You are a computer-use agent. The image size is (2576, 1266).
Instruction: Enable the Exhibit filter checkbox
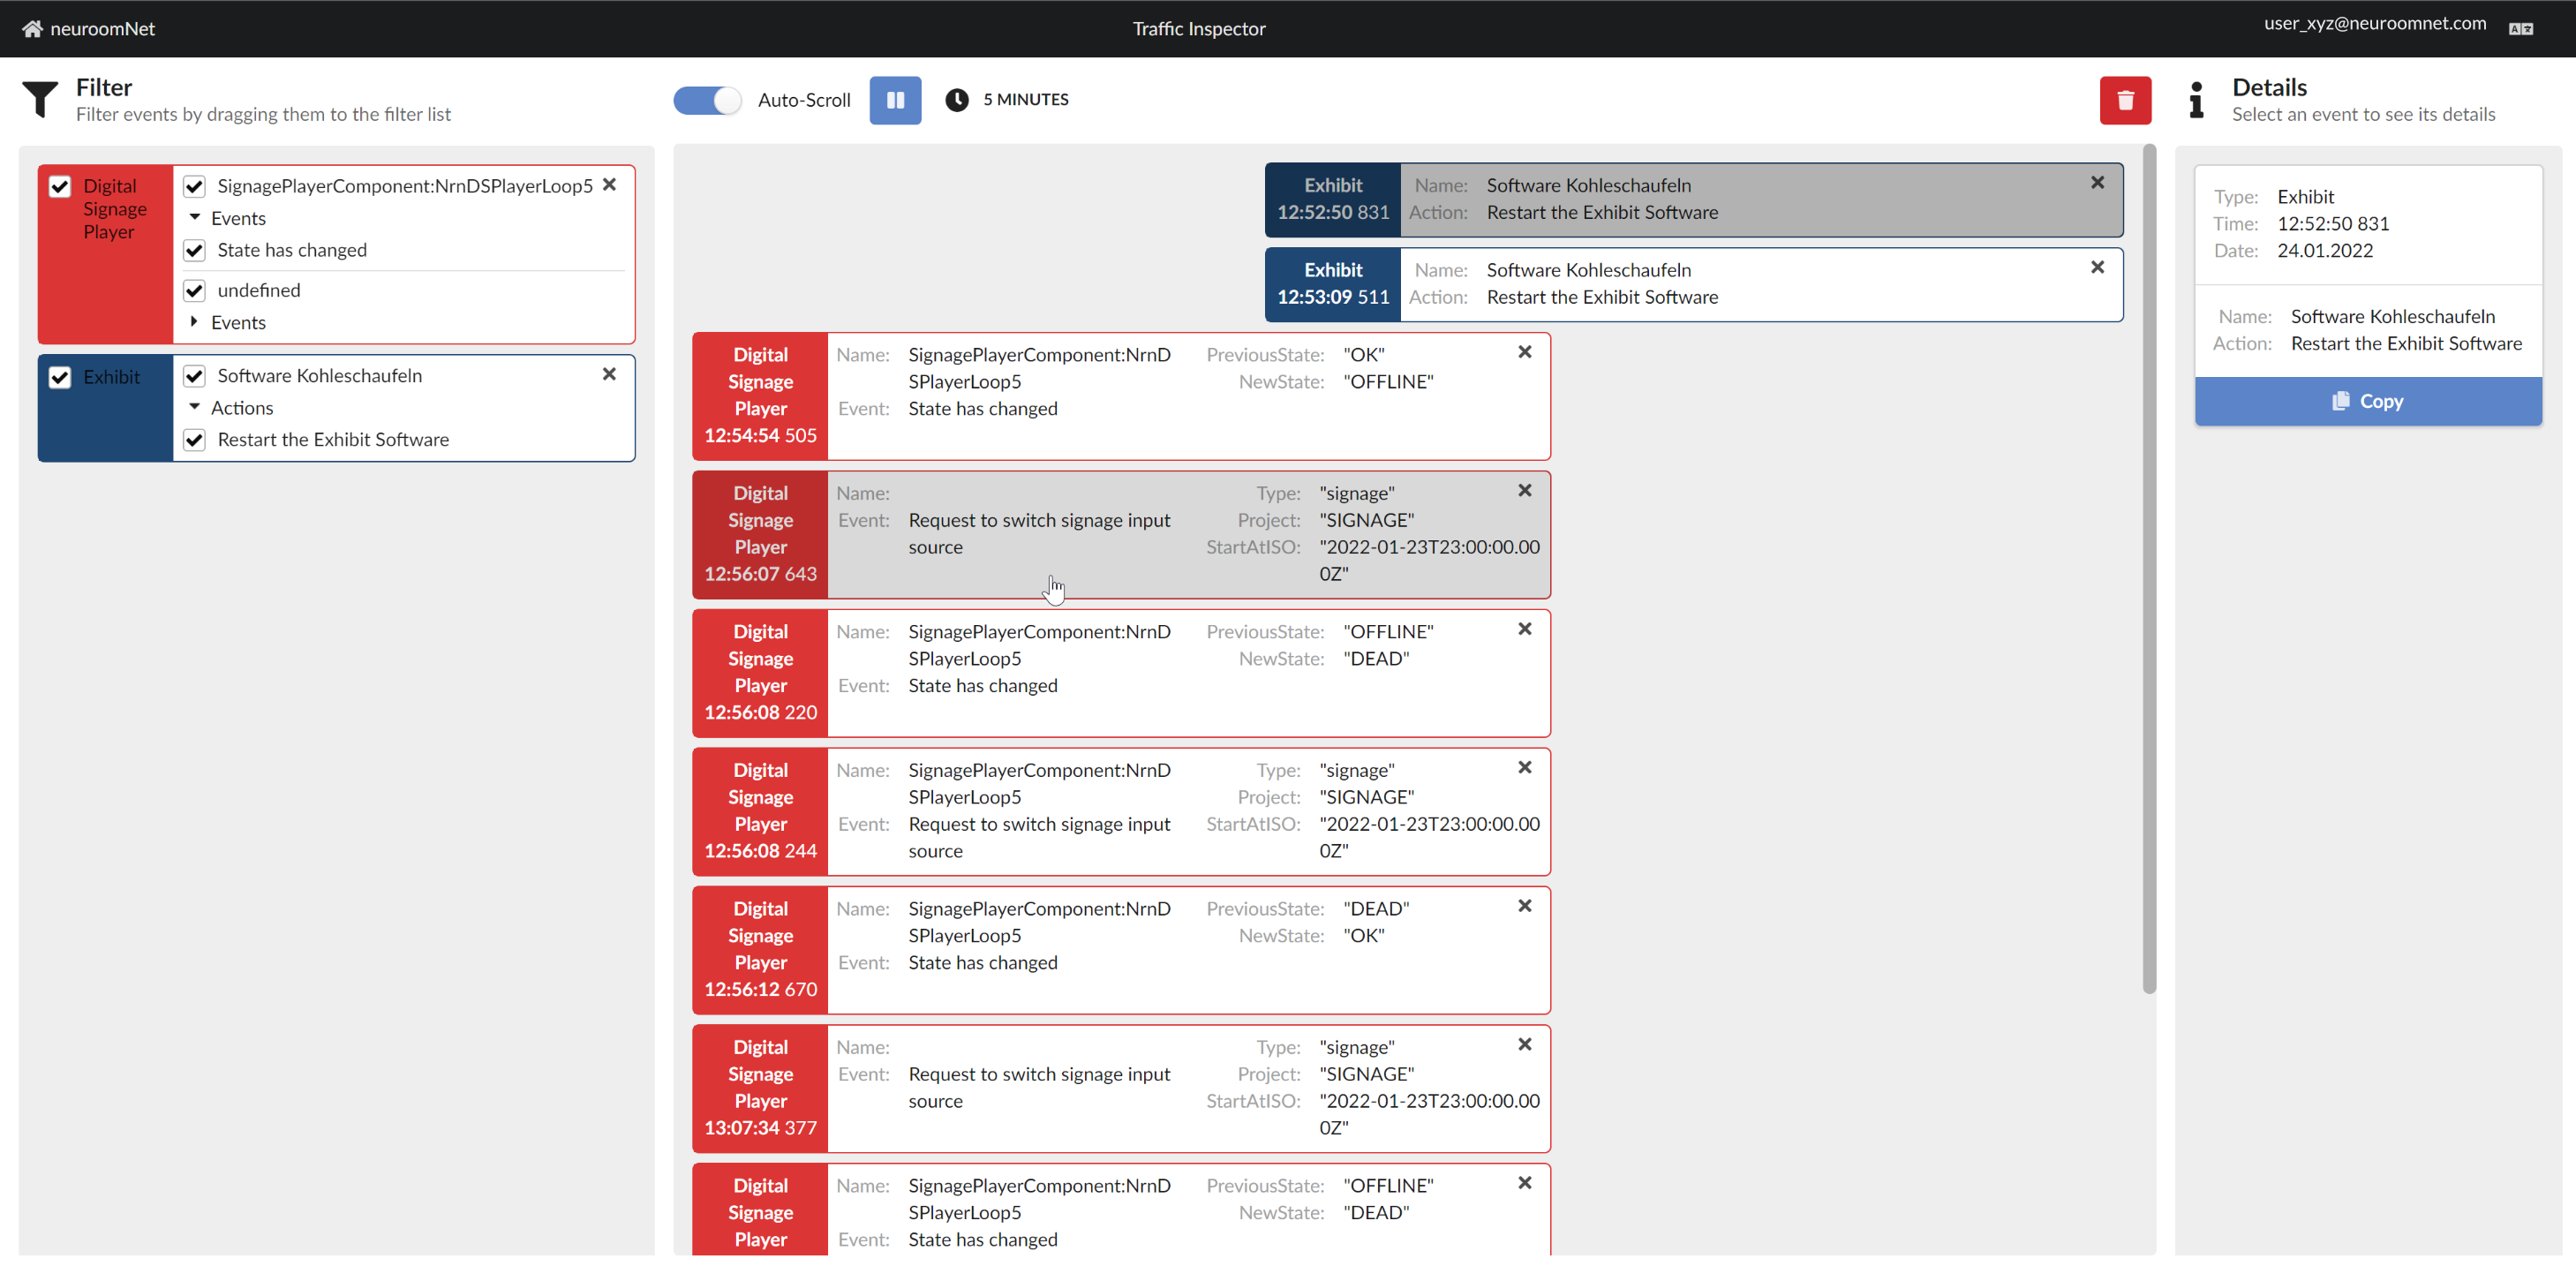point(59,376)
